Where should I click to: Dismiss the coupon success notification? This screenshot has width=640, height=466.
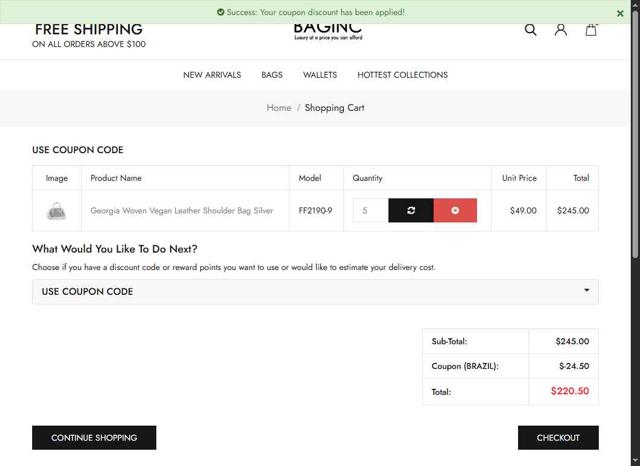(620, 13)
